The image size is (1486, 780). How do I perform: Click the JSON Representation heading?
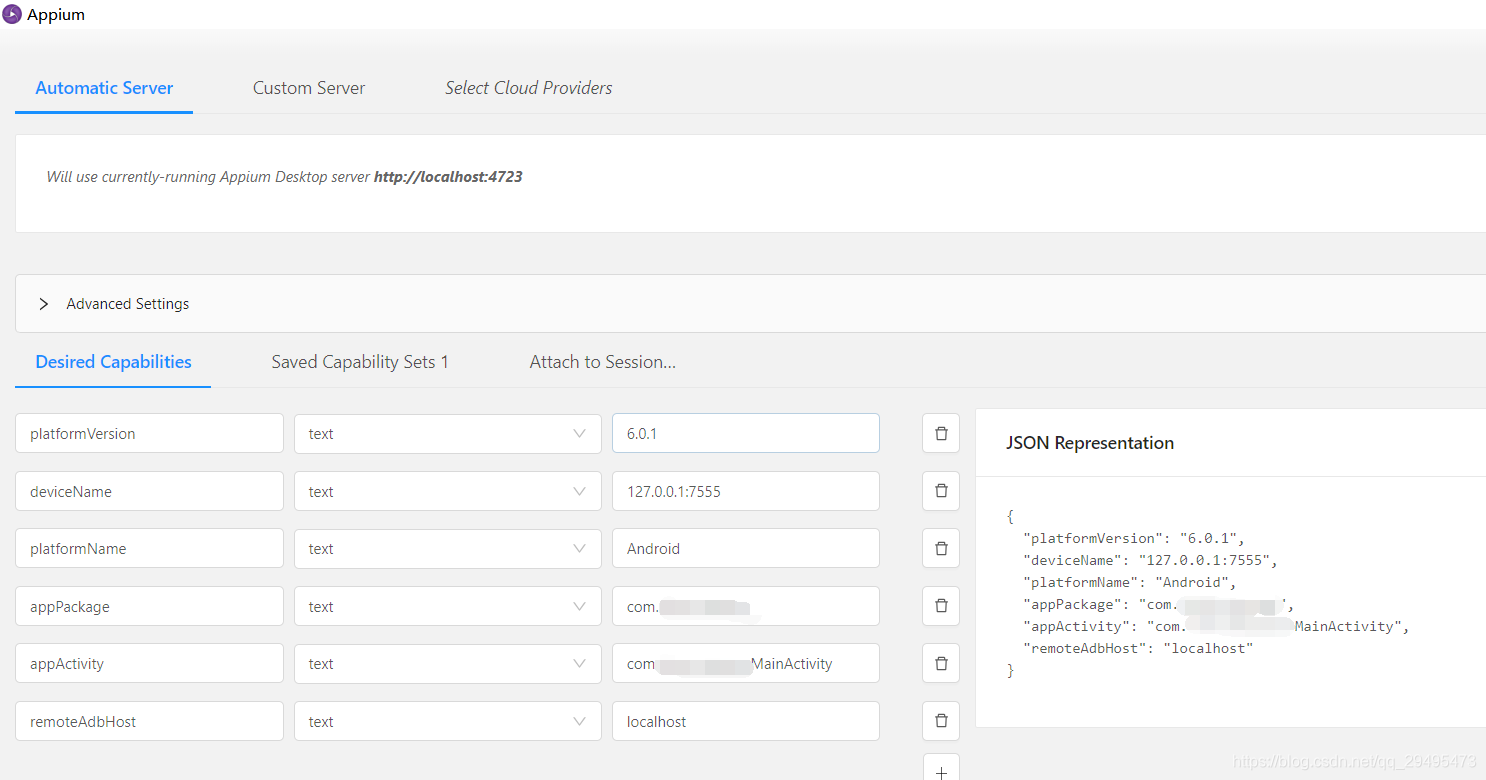(x=1090, y=443)
